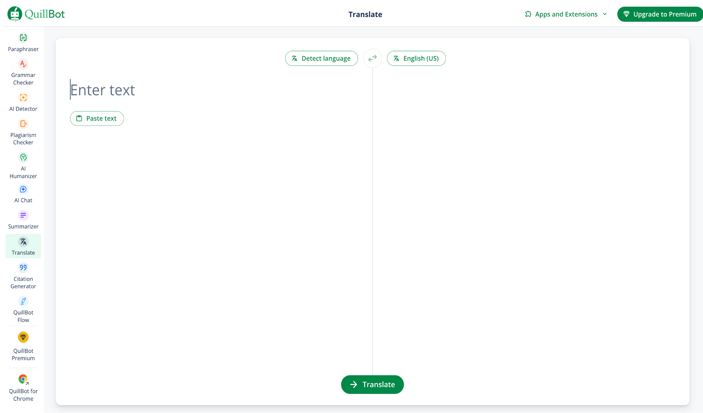703x413 pixels.
Task: Click the green Translate button
Action: pyautogui.click(x=372, y=384)
